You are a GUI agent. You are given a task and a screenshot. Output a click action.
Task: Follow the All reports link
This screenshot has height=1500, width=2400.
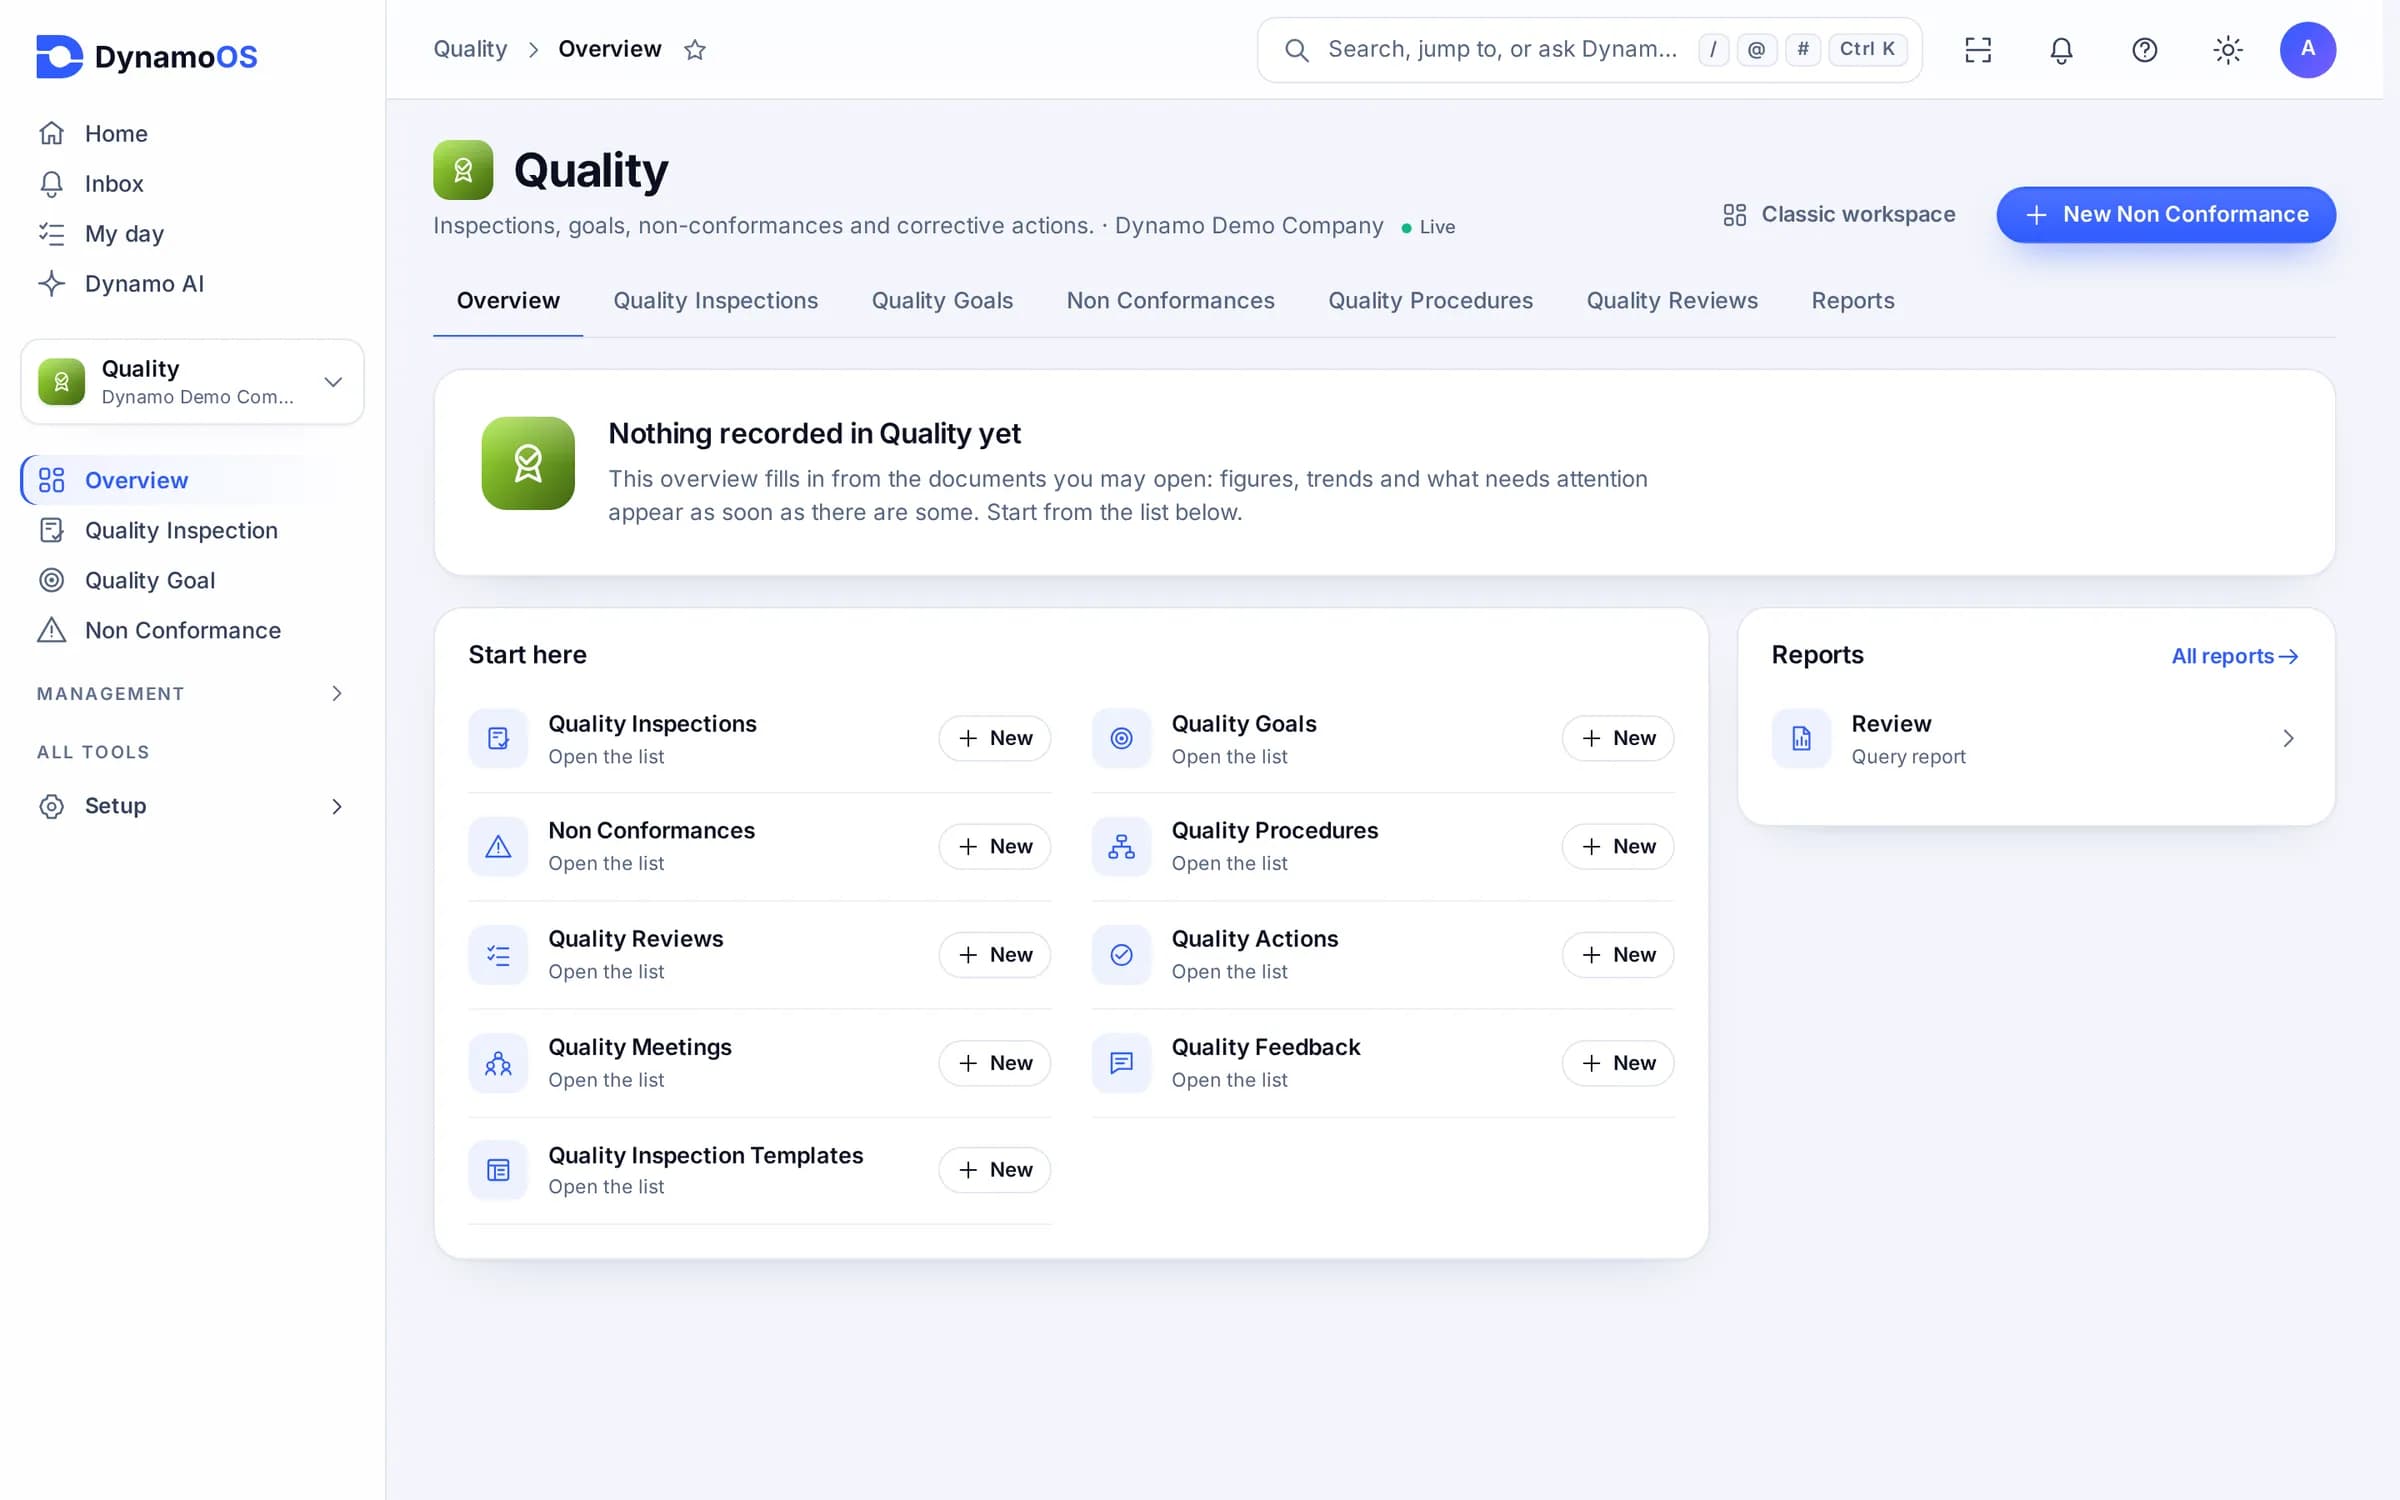pos(2234,656)
